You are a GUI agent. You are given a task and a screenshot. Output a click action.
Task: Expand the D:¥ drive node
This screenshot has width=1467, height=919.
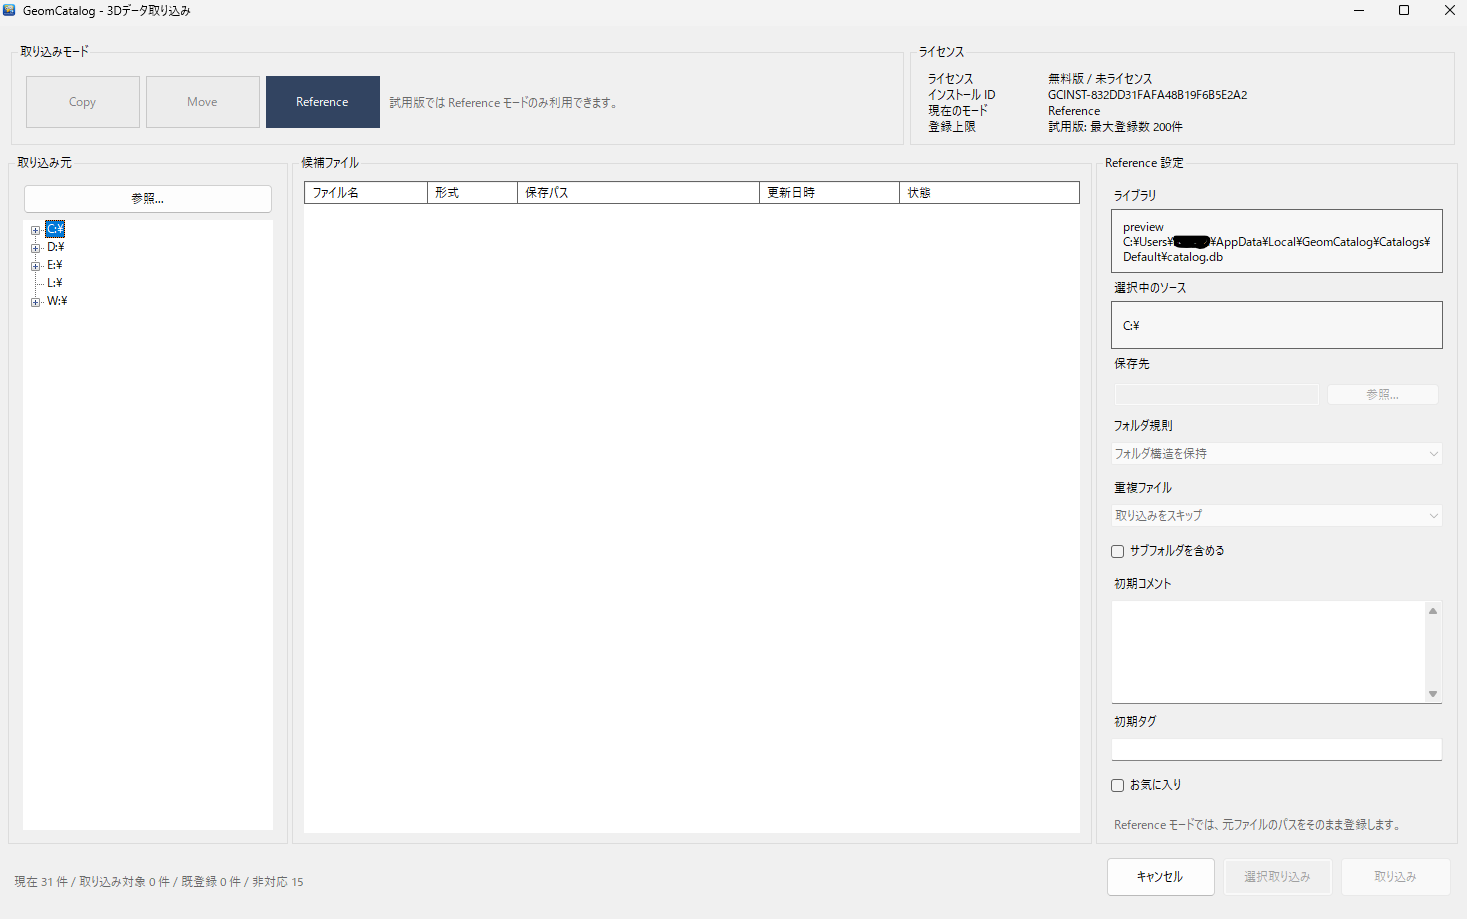[x=34, y=246]
